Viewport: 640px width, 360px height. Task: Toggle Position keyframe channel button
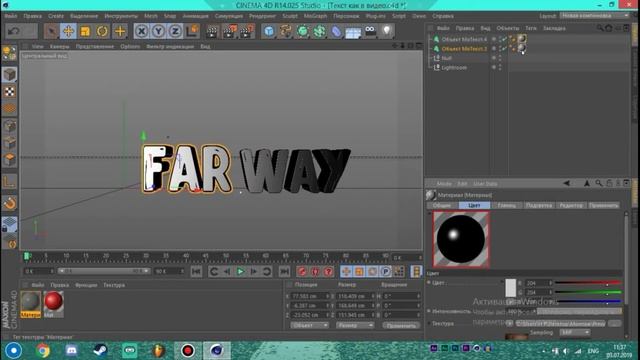pyautogui.click(x=346, y=271)
